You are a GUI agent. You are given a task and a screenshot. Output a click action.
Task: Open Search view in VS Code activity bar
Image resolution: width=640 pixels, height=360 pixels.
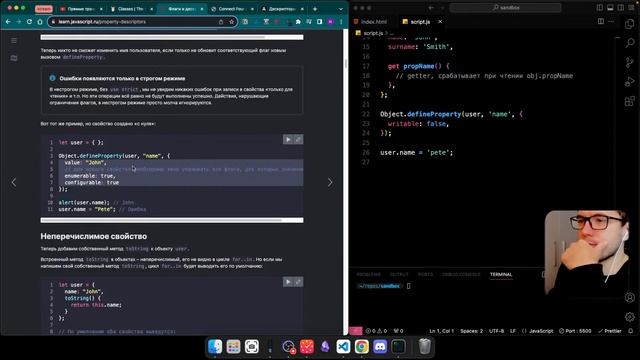click(x=630, y=43)
